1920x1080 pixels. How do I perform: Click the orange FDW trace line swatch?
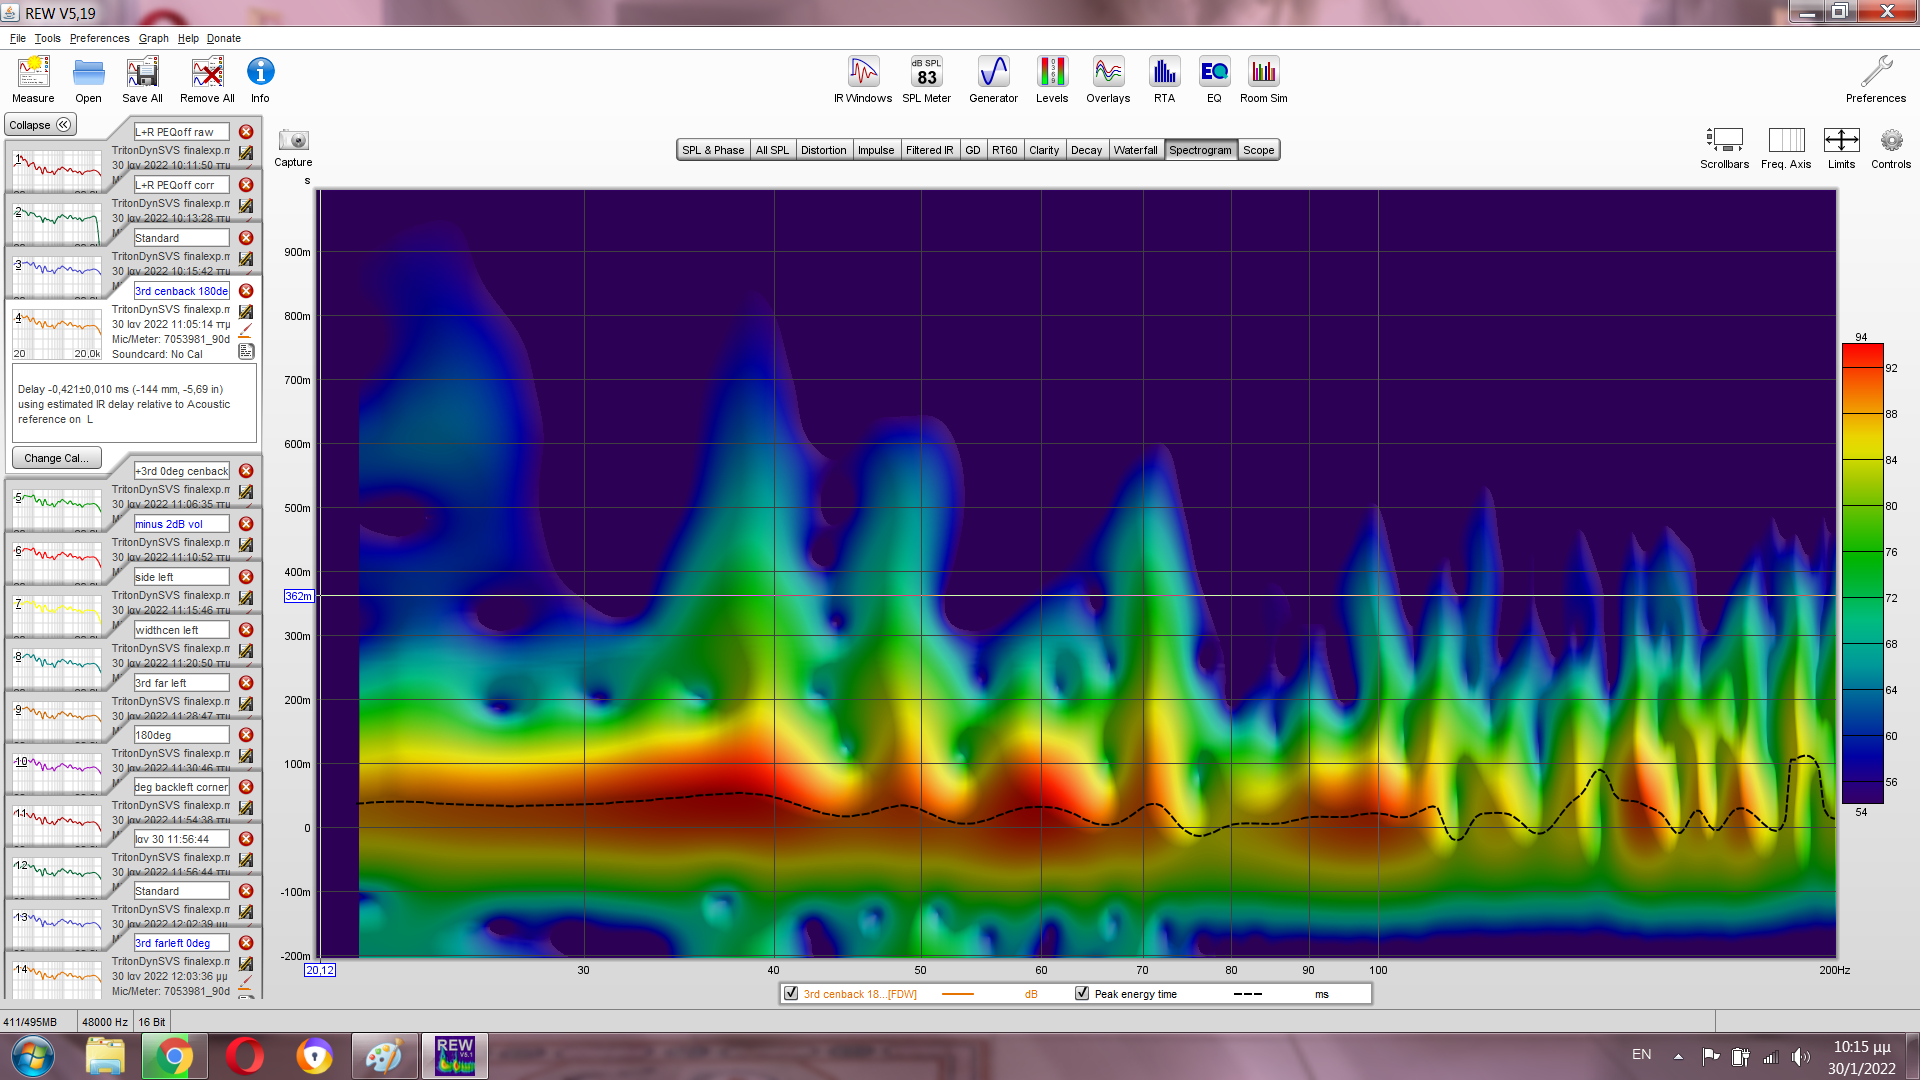coord(957,994)
